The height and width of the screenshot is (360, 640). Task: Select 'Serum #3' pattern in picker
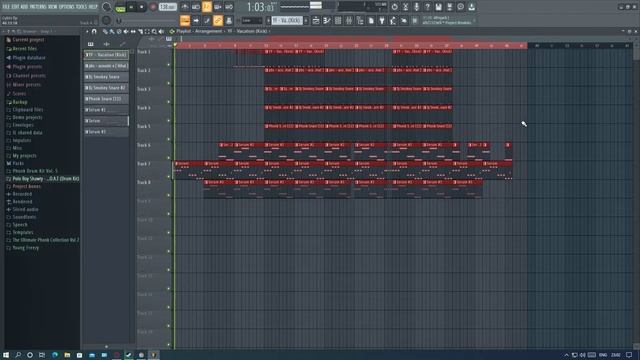[106, 132]
